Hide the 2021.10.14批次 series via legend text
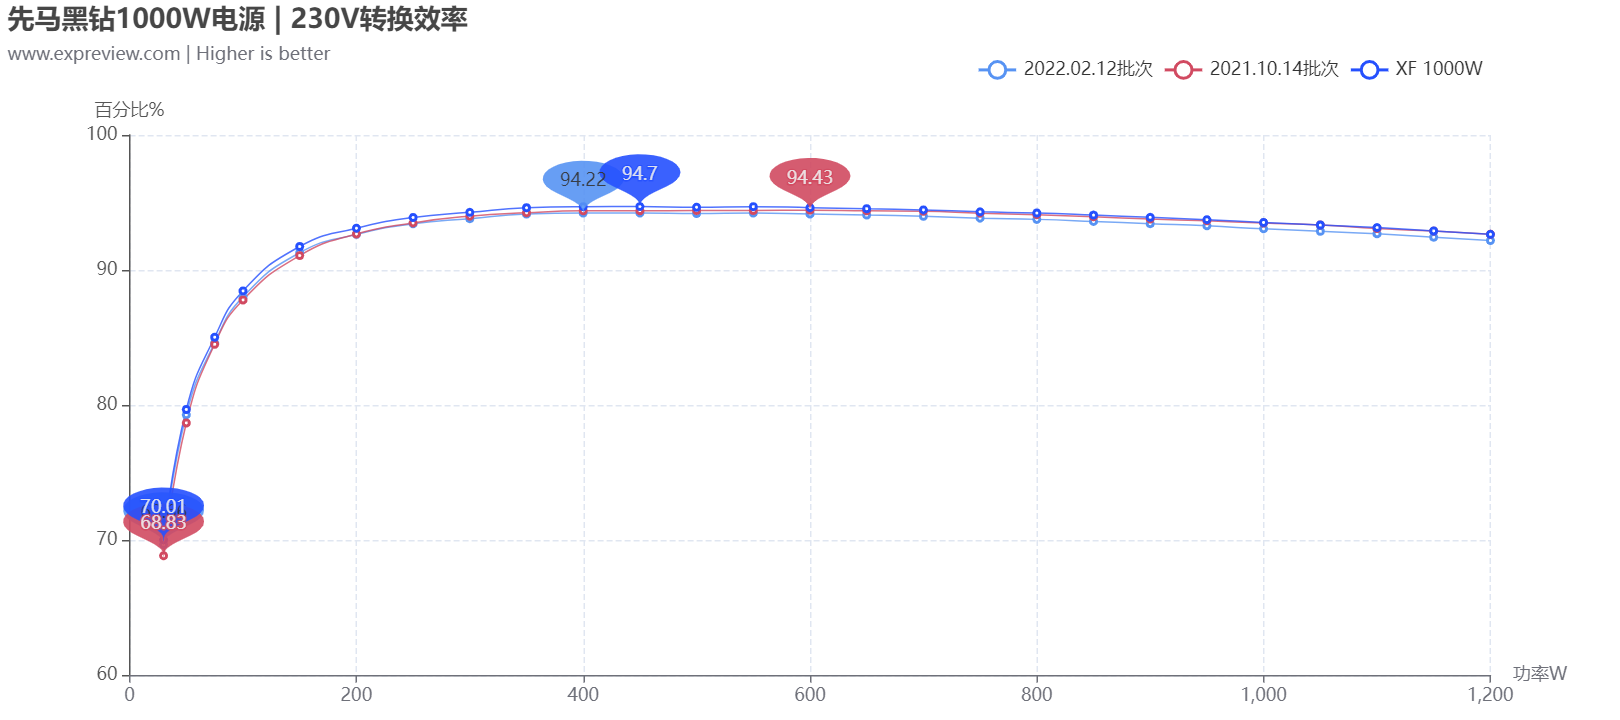 click(x=1274, y=69)
